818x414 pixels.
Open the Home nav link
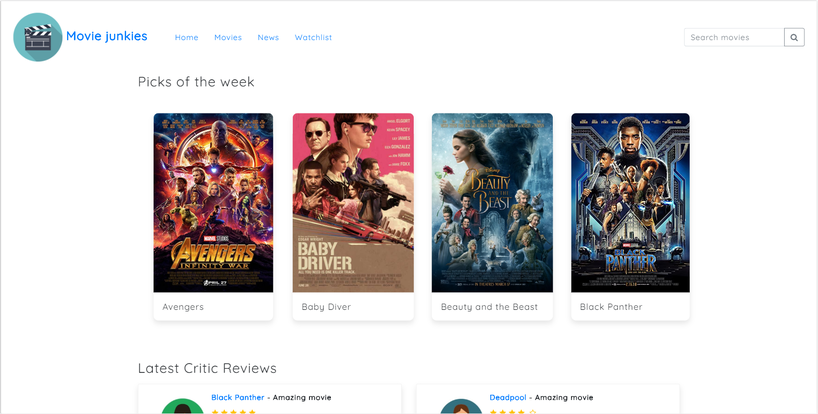click(186, 38)
